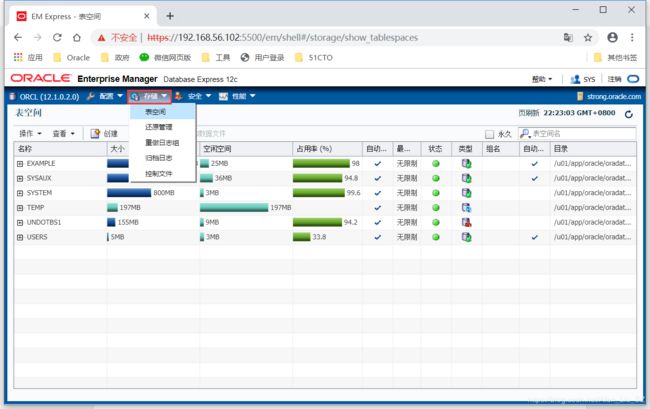The width and height of the screenshot is (650, 409).
Task: Sort by the 占用率 (%) column header
Action: (x=327, y=149)
